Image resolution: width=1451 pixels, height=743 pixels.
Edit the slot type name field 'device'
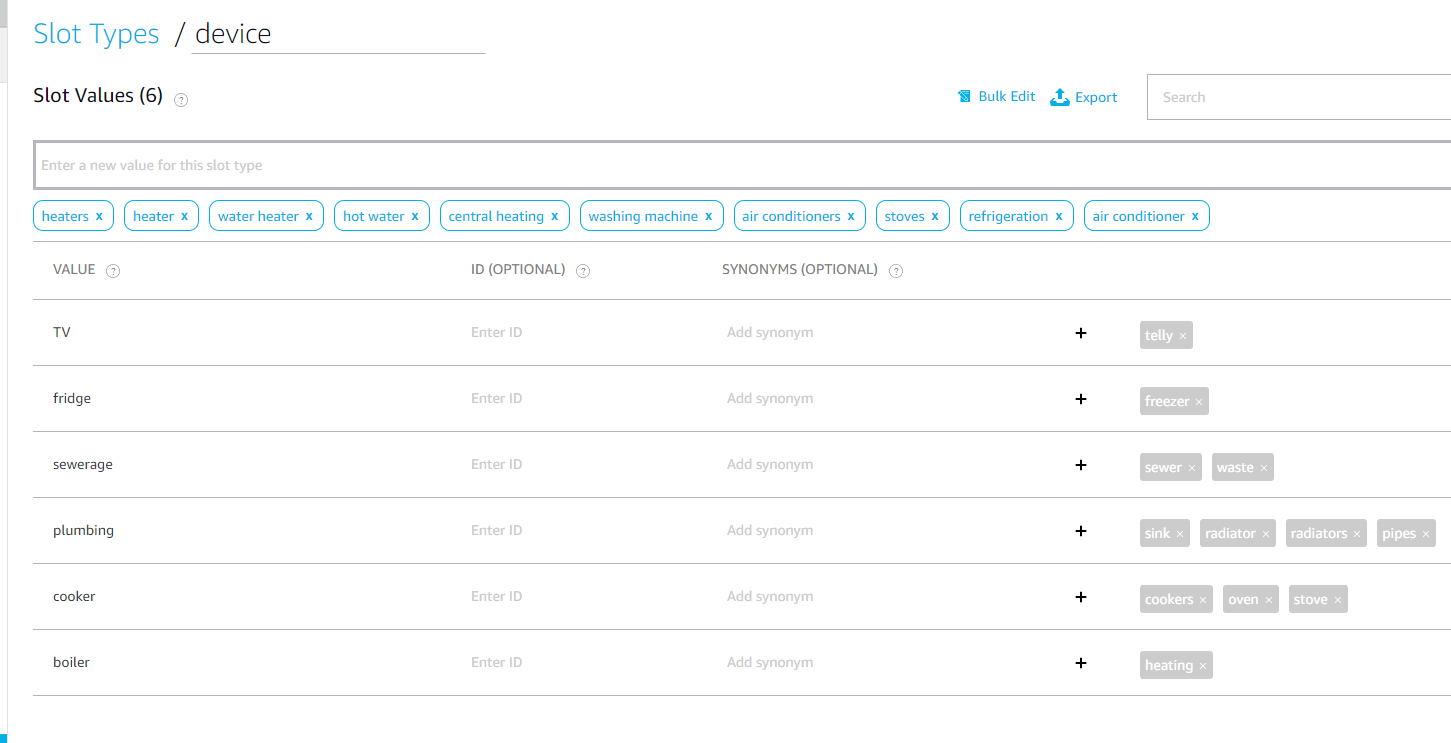[x=338, y=34]
